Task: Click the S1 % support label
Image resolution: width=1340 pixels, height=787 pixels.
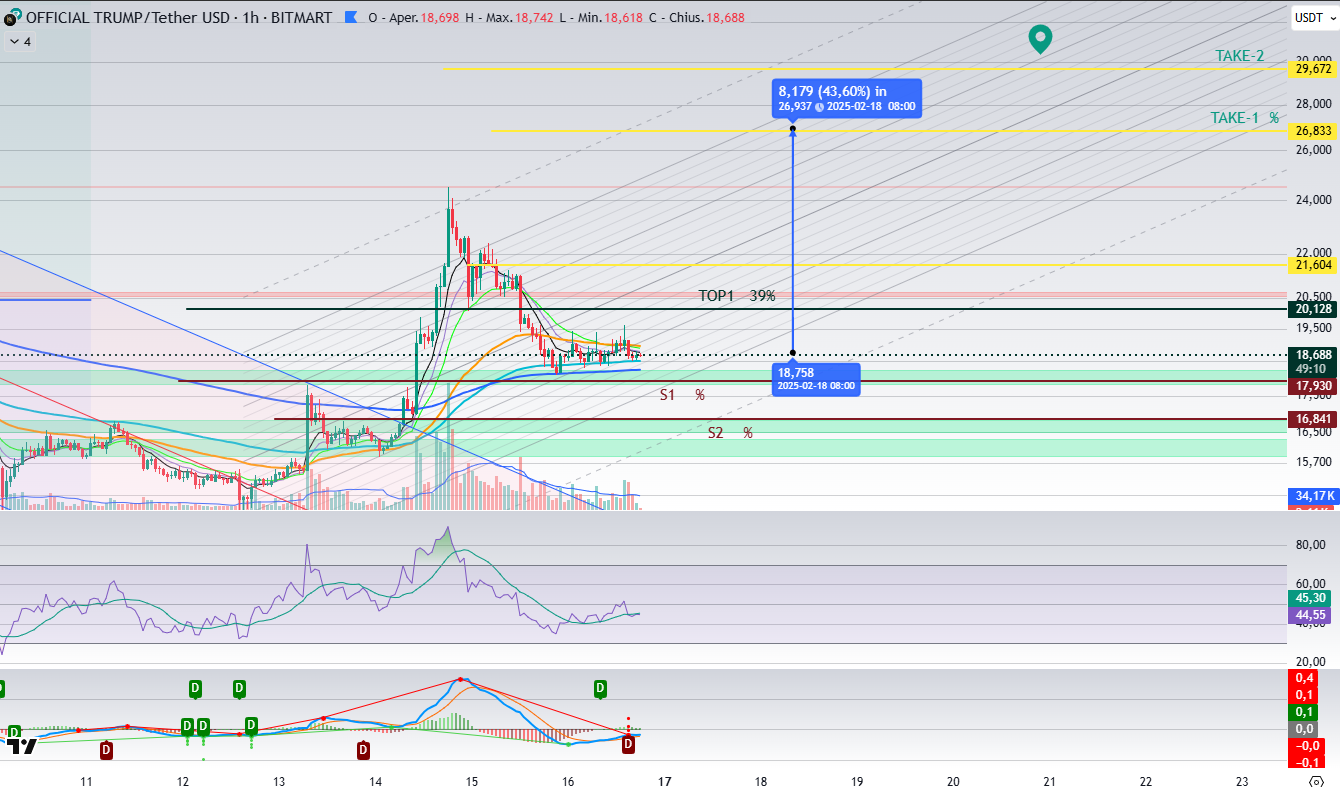Action: tap(681, 395)
